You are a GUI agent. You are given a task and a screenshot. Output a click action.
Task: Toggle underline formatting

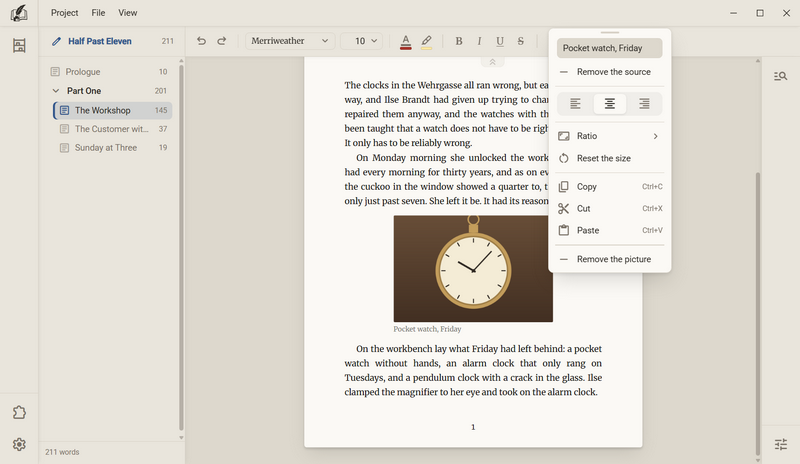500,41
